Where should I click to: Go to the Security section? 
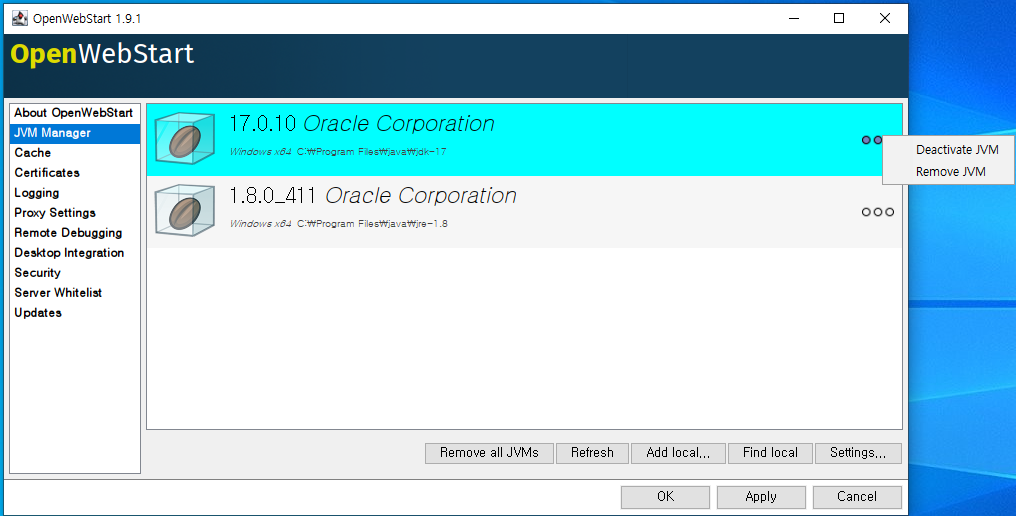coord(75,273)
